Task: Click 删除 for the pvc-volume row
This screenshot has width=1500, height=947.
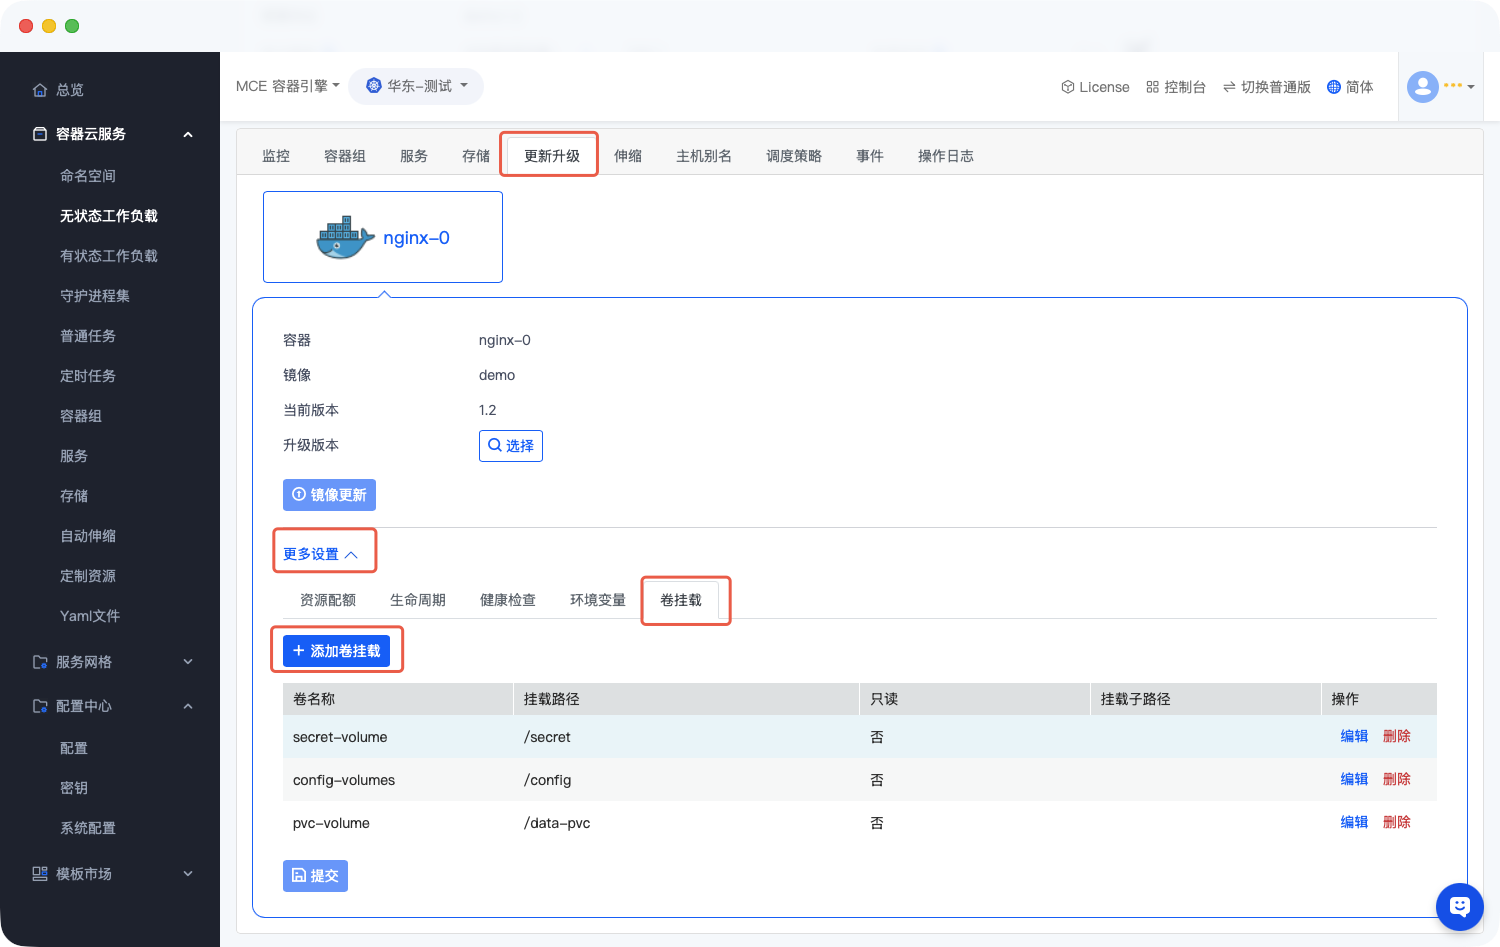Action: click(x=1396, y=822)
